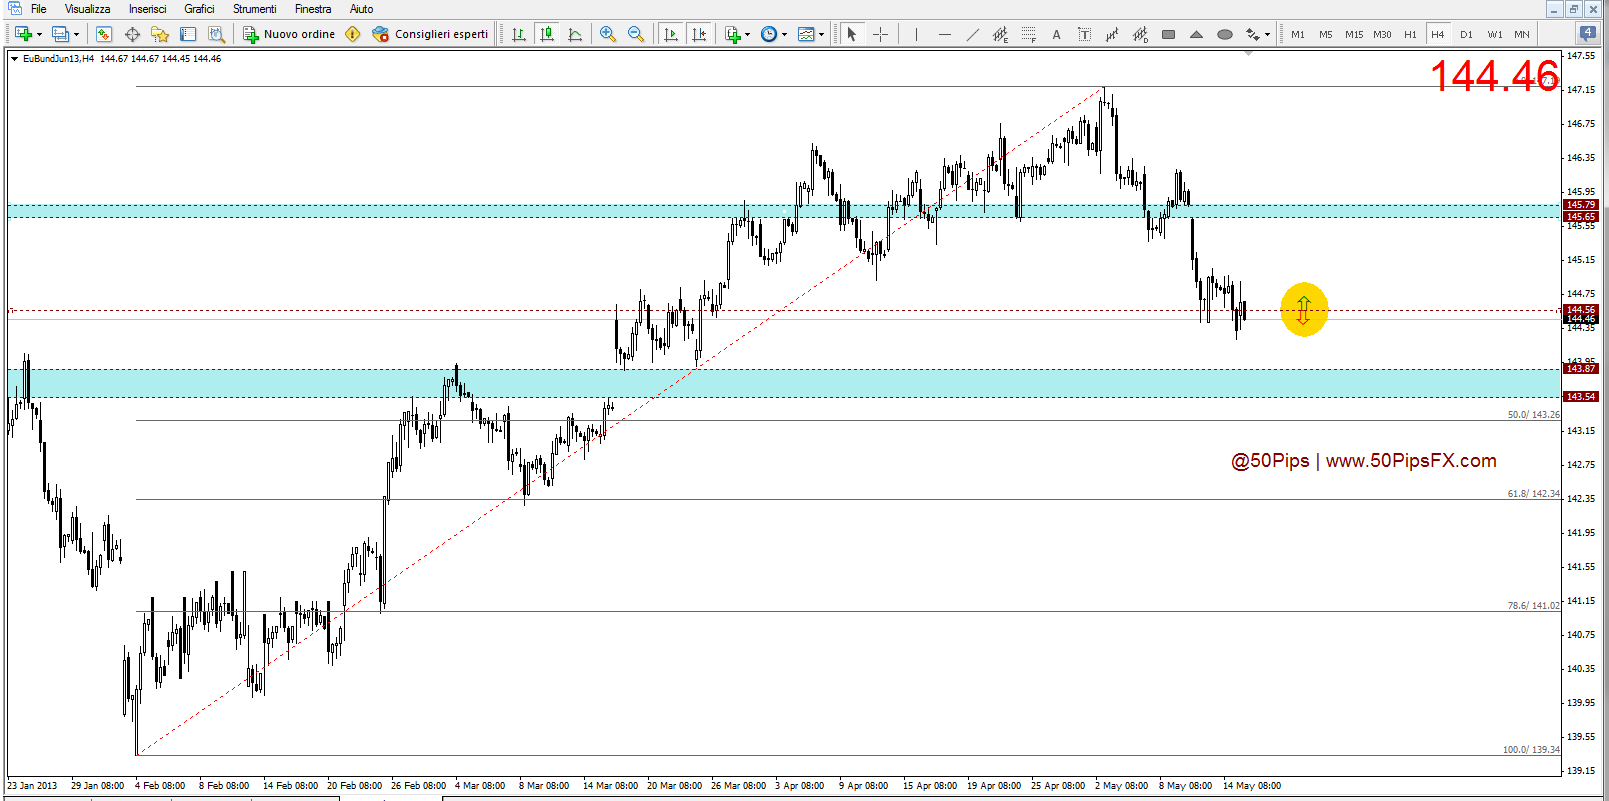Open the Profiles icon
Viewport: 1609px width, 801px height.
(x=61, y=34)
